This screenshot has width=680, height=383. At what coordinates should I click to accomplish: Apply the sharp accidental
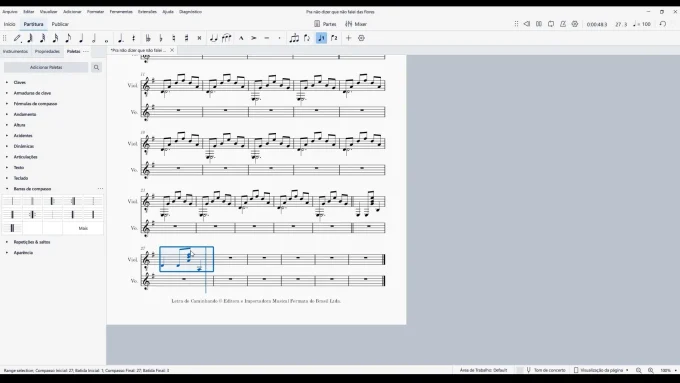click(x=186, y=38)
